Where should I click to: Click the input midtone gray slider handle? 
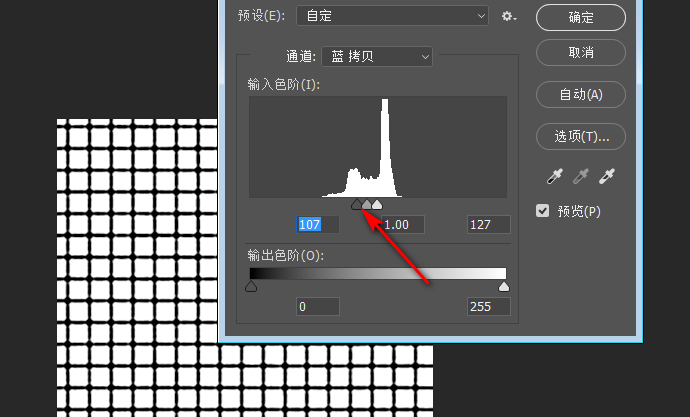[x=367, y=204]
